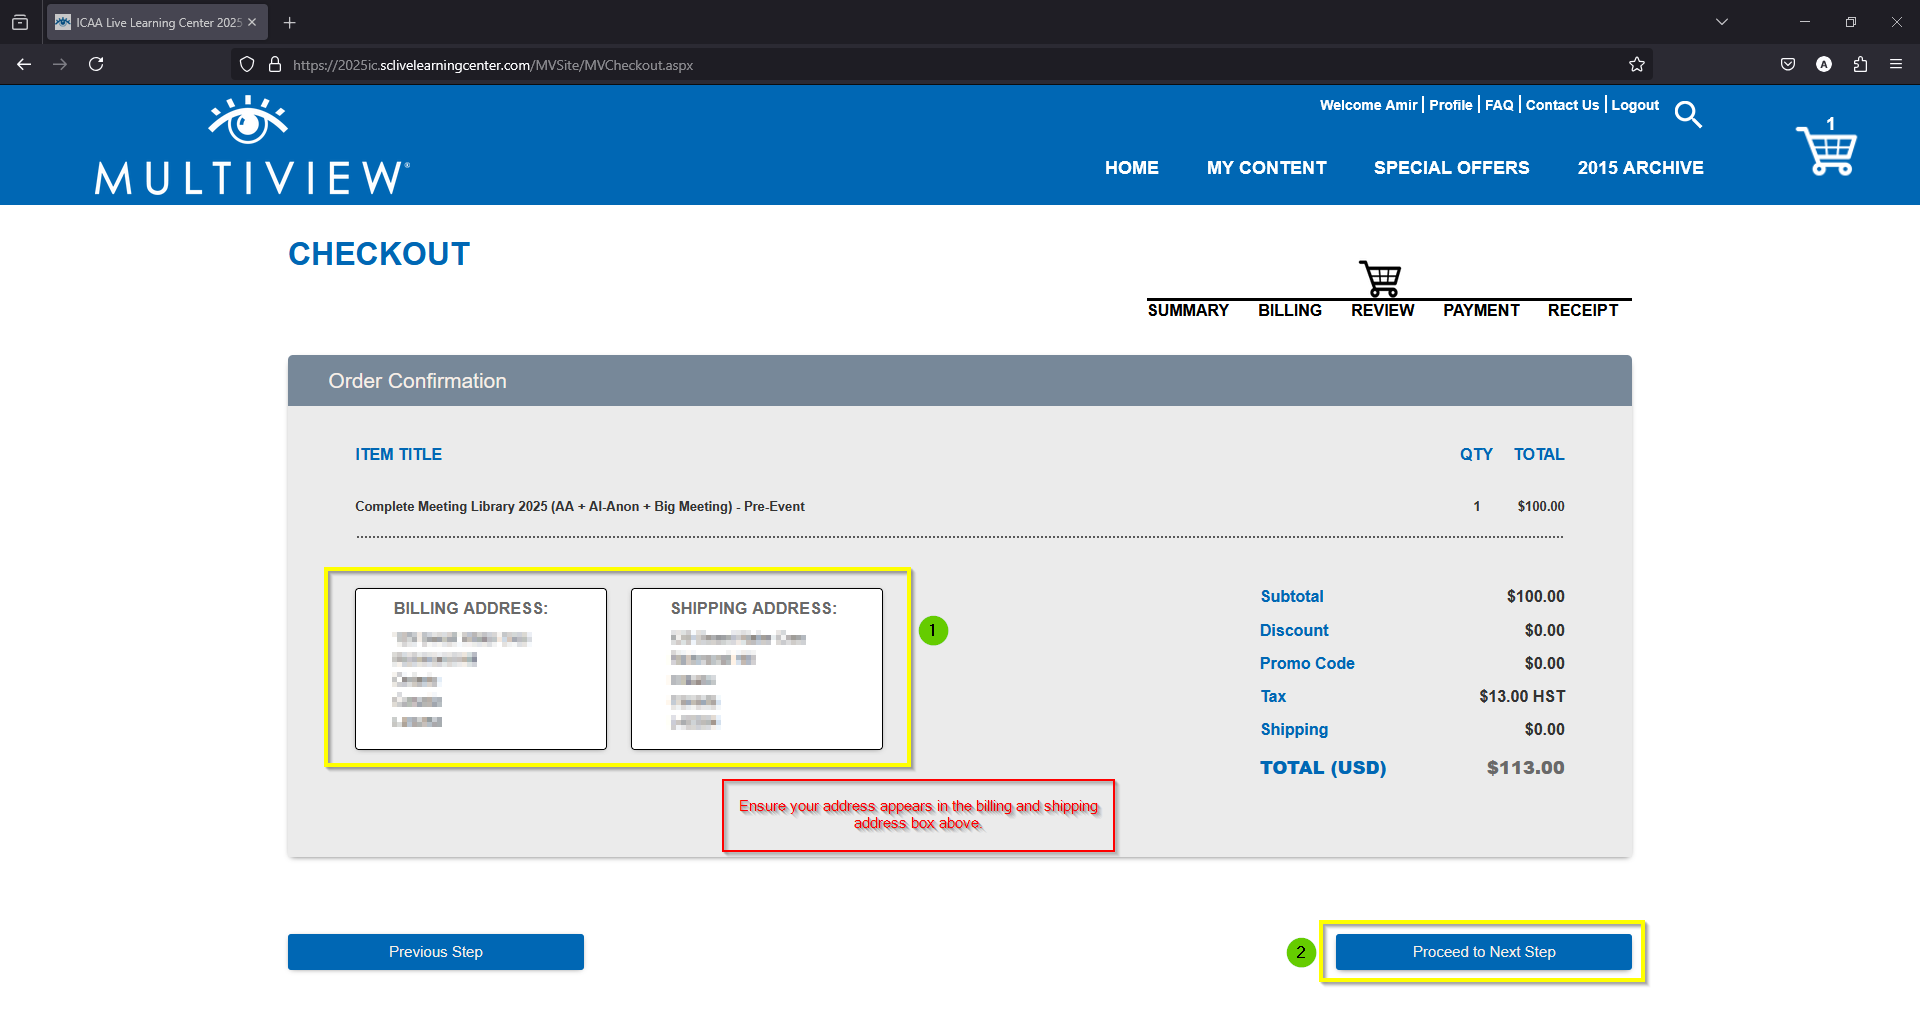1920x1032 pixels.
Task: Open recent browsing tab-history button
Action: [x=20, y=22]
